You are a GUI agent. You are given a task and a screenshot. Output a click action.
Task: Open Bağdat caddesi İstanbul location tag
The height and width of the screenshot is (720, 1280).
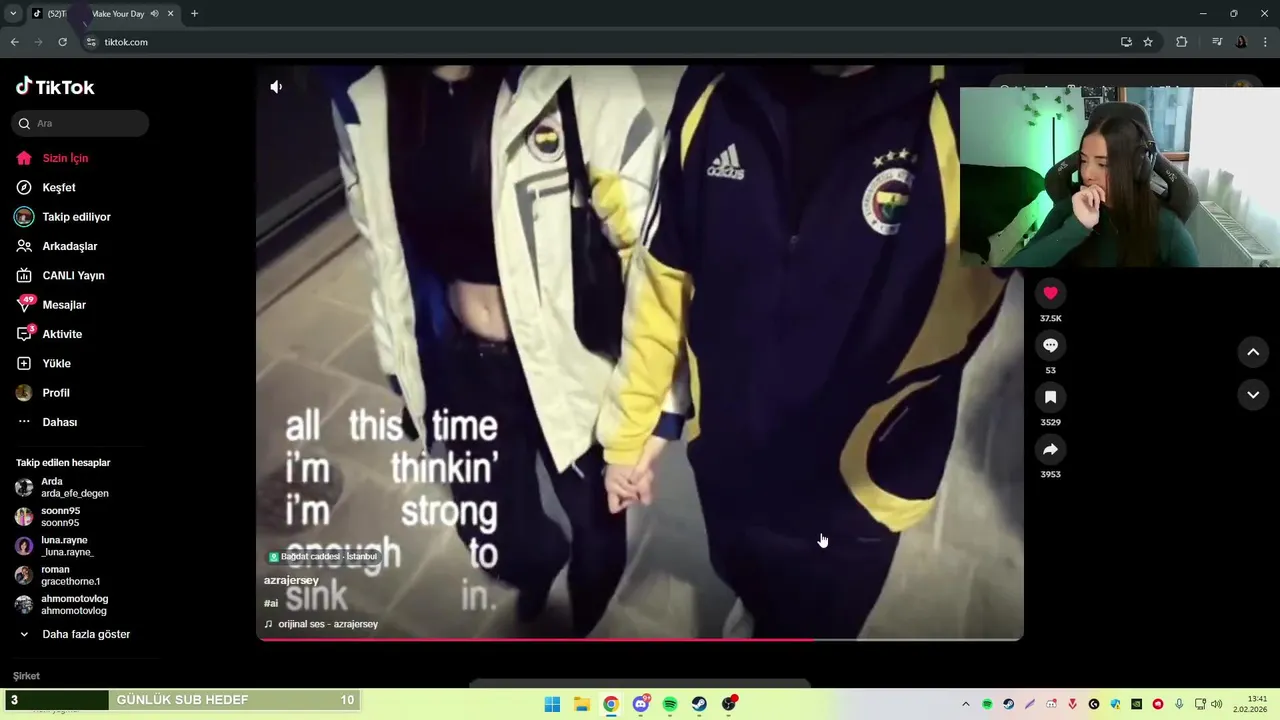(x=322, y=556)
